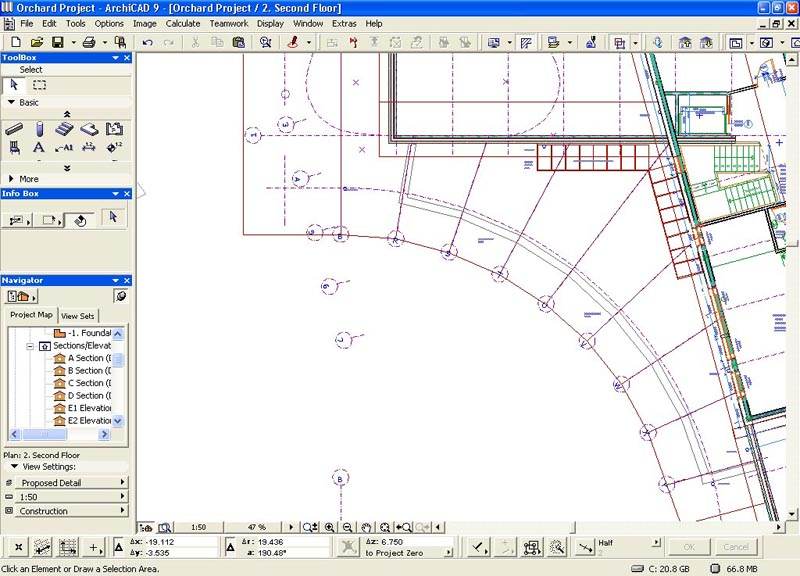800x576 pixels.
Task: Select the Object chair tool
Action: (14, 148)
